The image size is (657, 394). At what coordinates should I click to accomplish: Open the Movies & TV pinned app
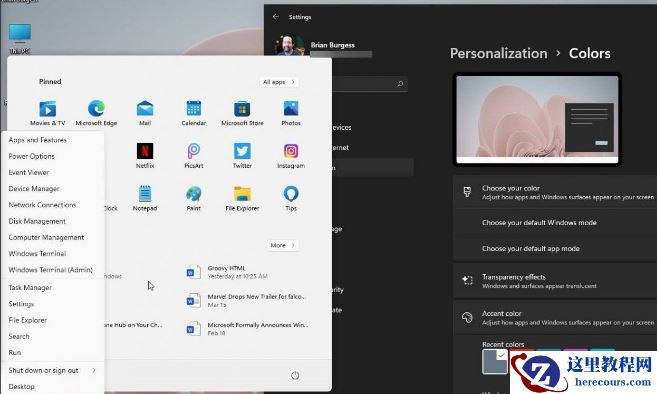pos(47,109)
